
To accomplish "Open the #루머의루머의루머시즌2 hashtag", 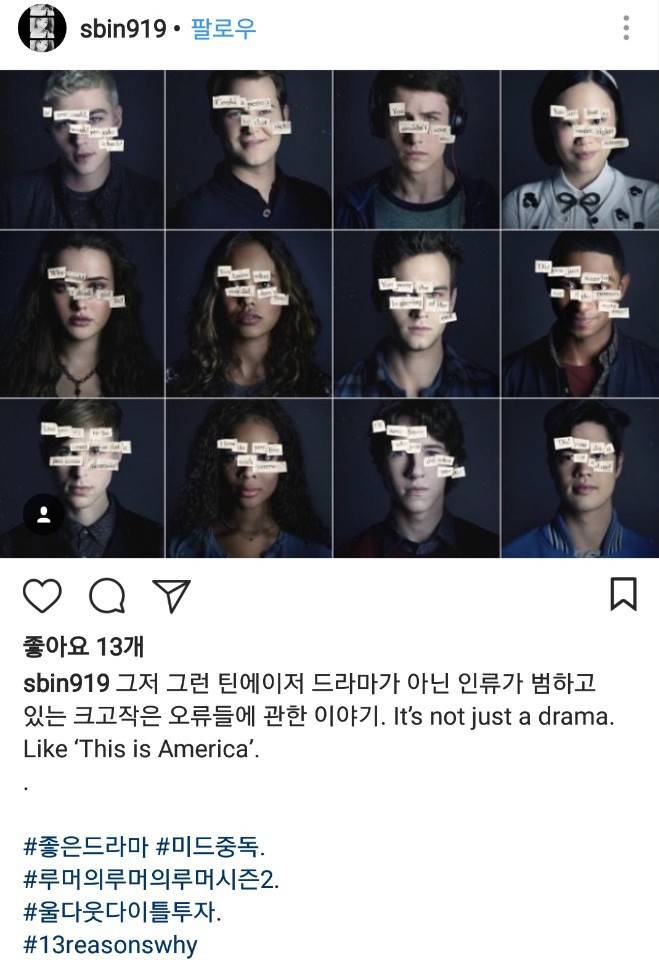I will [x=149, y=880].
